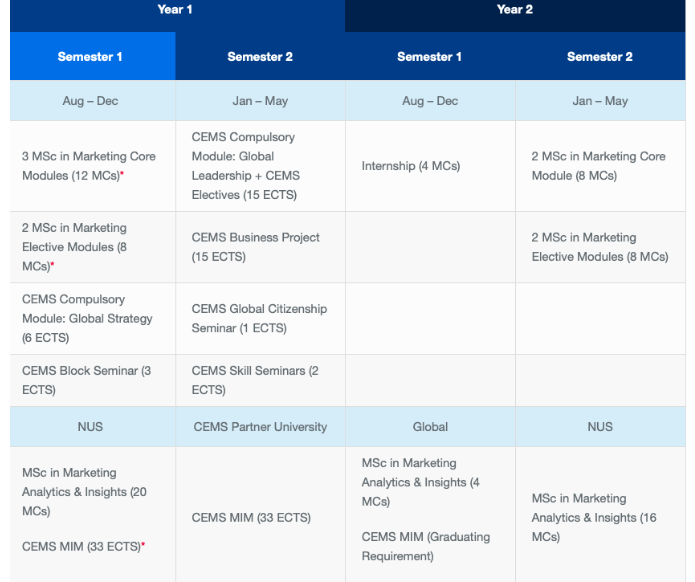
Task: Select 'CEMS MIM (Graduating Requirement)' text
Action: tap(426, 546)
